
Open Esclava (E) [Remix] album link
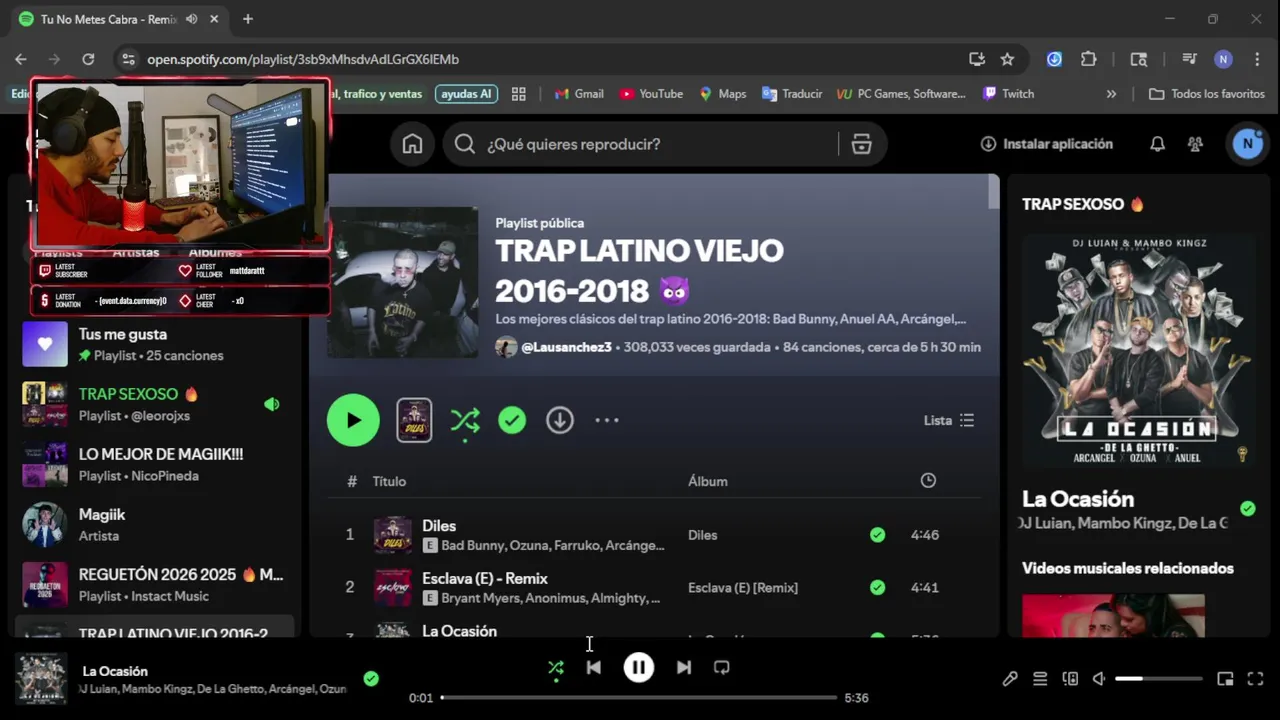(743, 587)
